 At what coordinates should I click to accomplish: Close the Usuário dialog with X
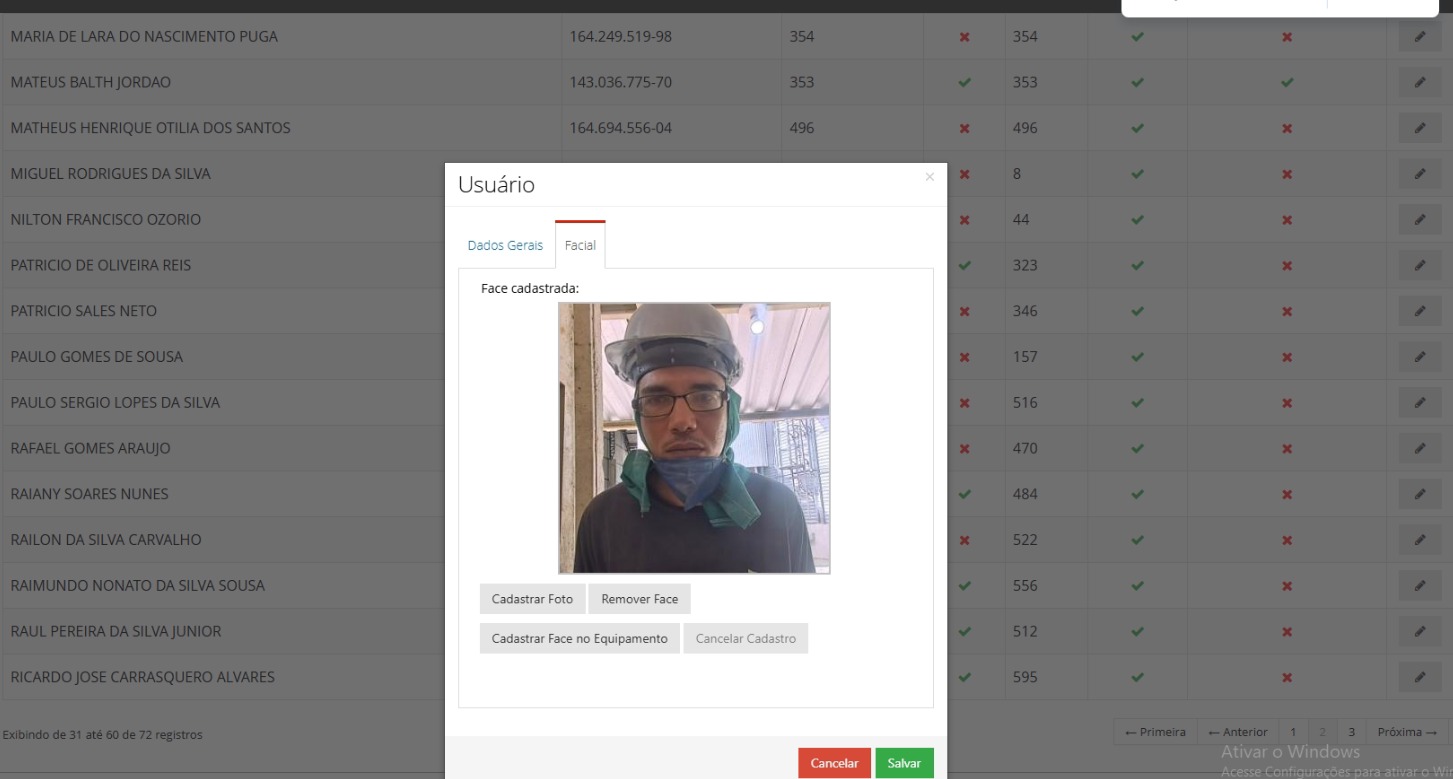point(929,177)
